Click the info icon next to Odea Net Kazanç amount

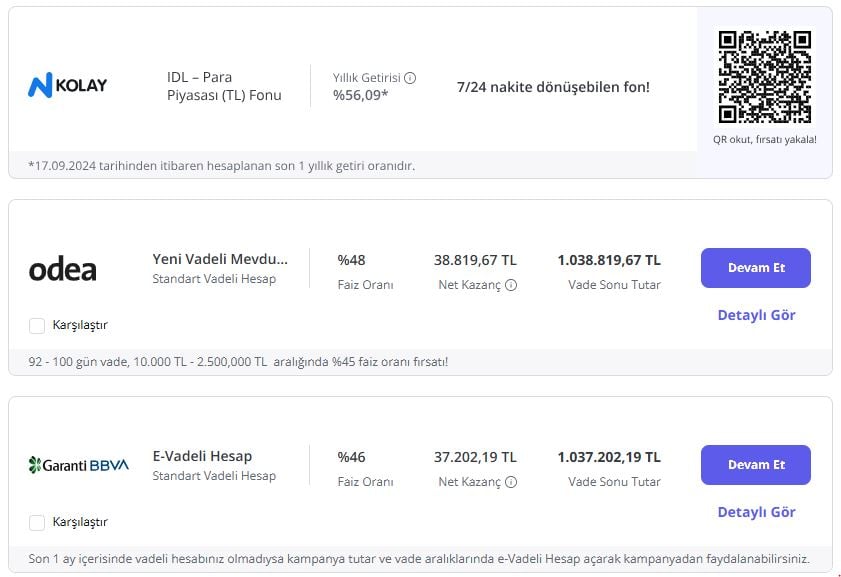point(511,285)
